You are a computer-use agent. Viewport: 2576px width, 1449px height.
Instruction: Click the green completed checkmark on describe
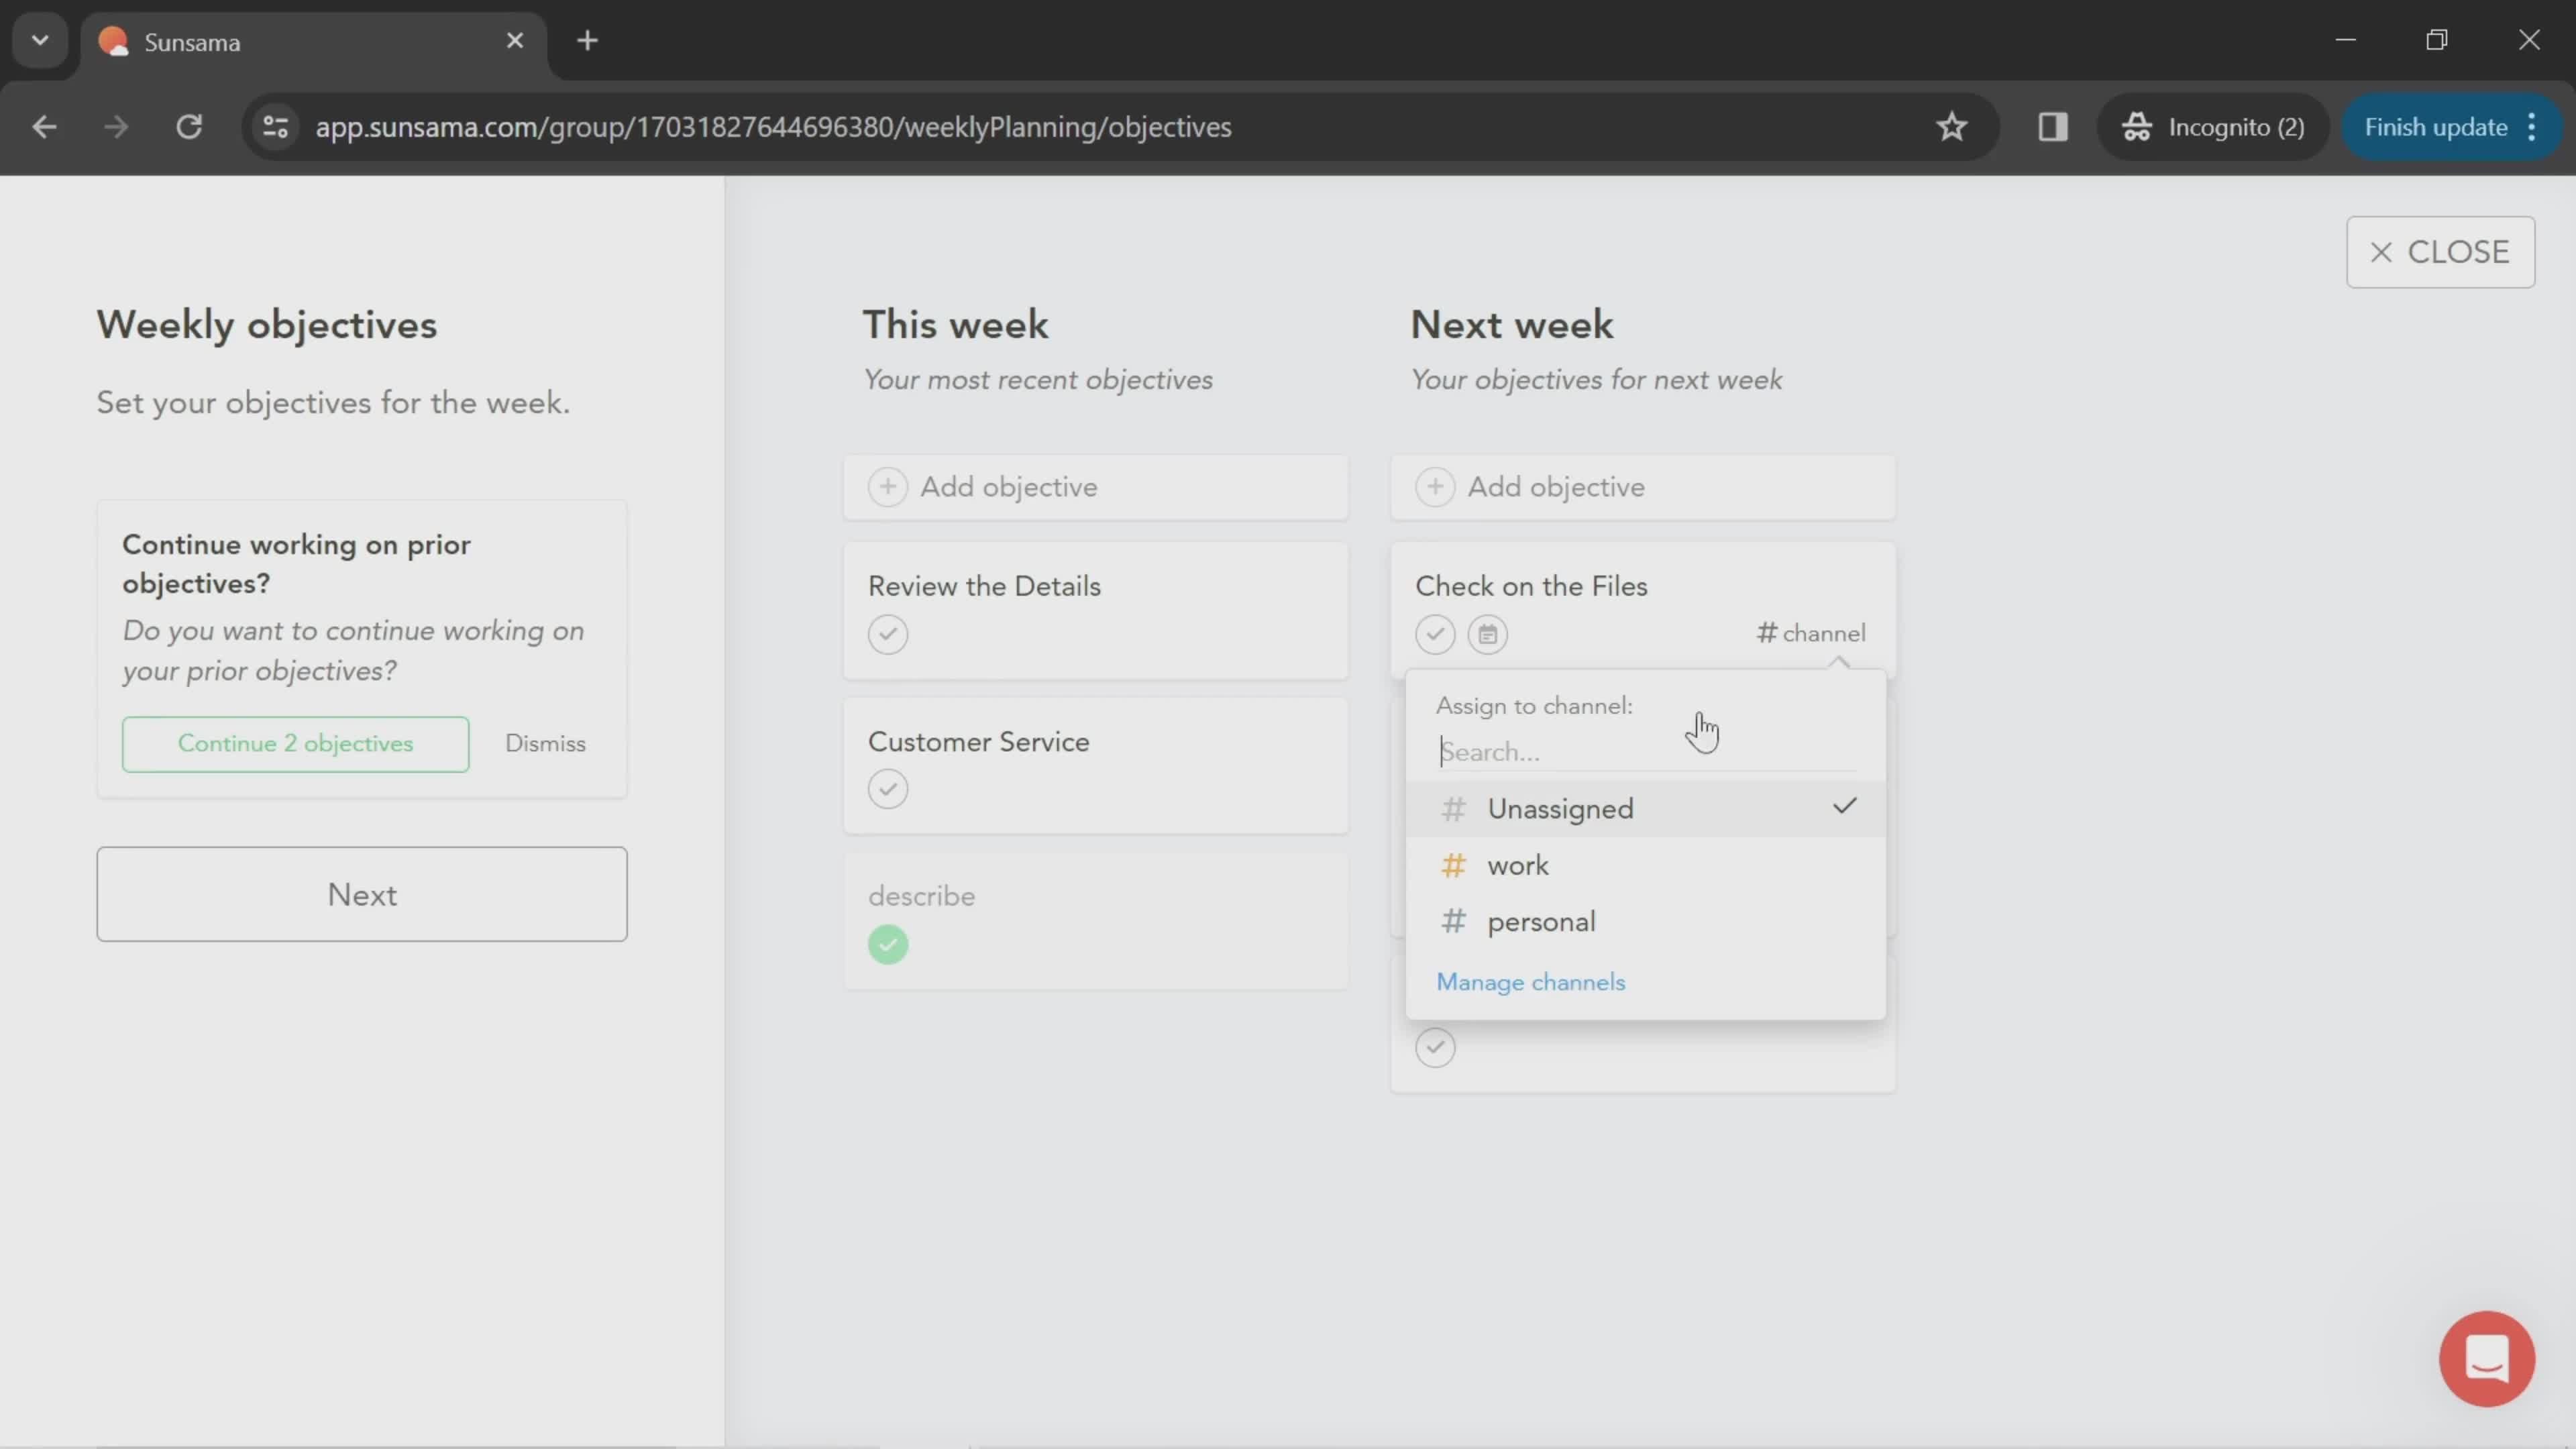tap(888, 943)
